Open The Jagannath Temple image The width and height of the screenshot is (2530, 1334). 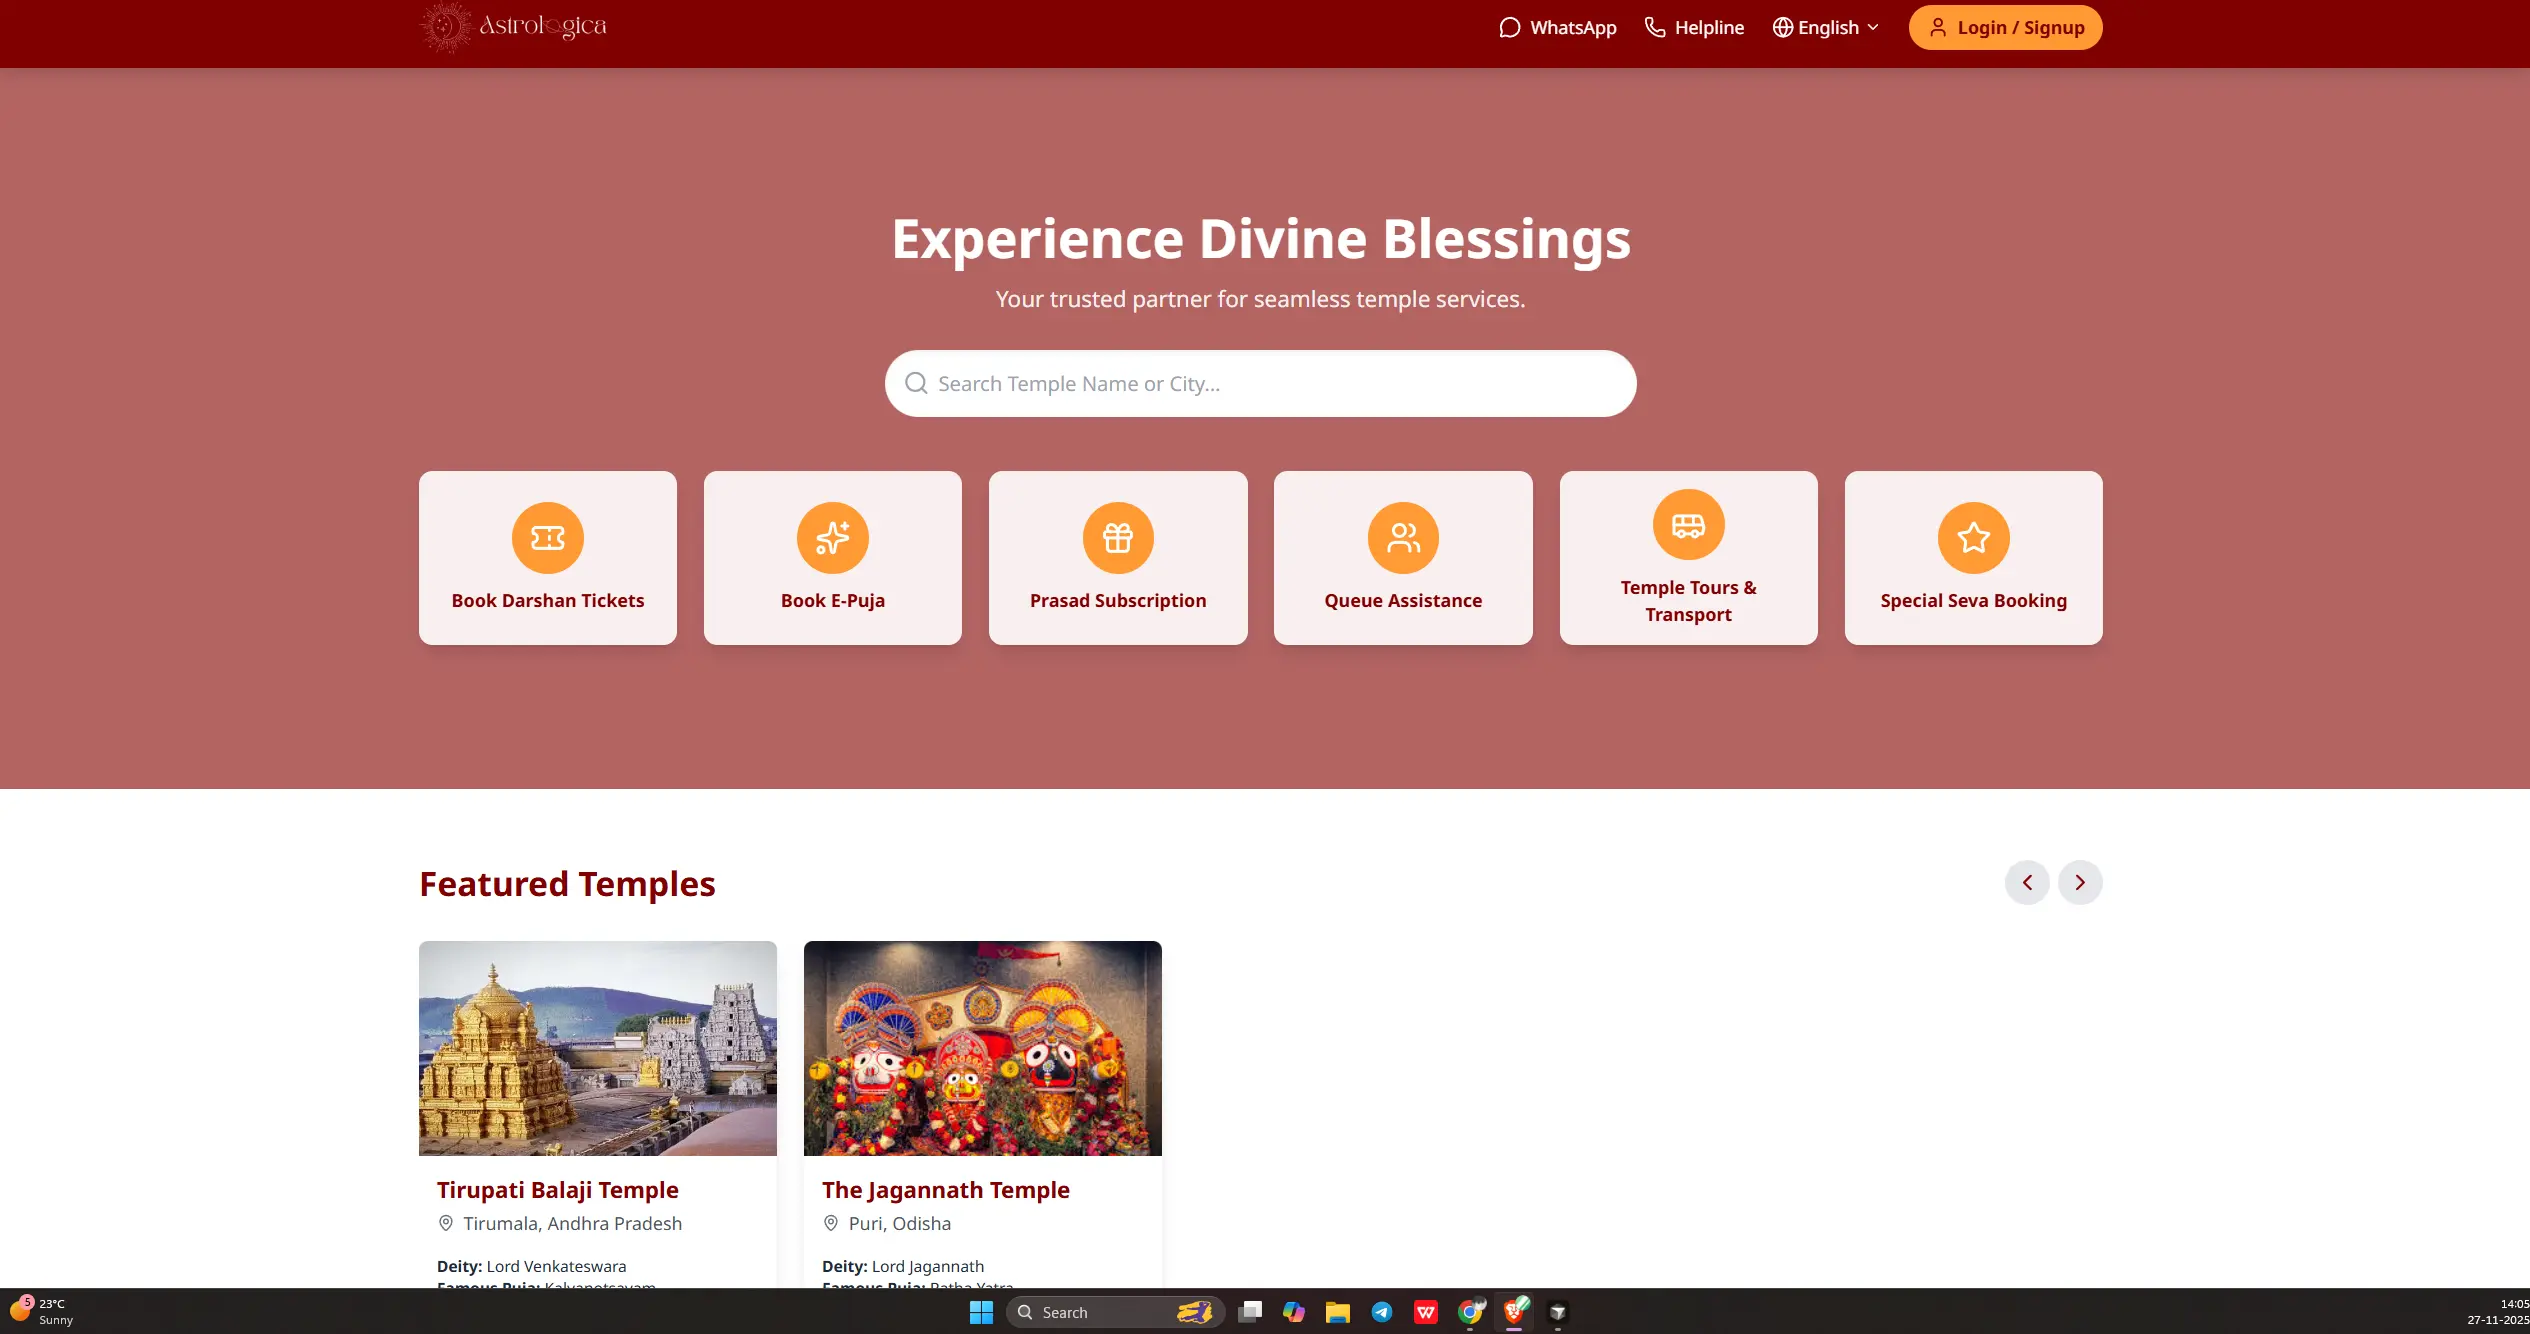pos(982,1048)
